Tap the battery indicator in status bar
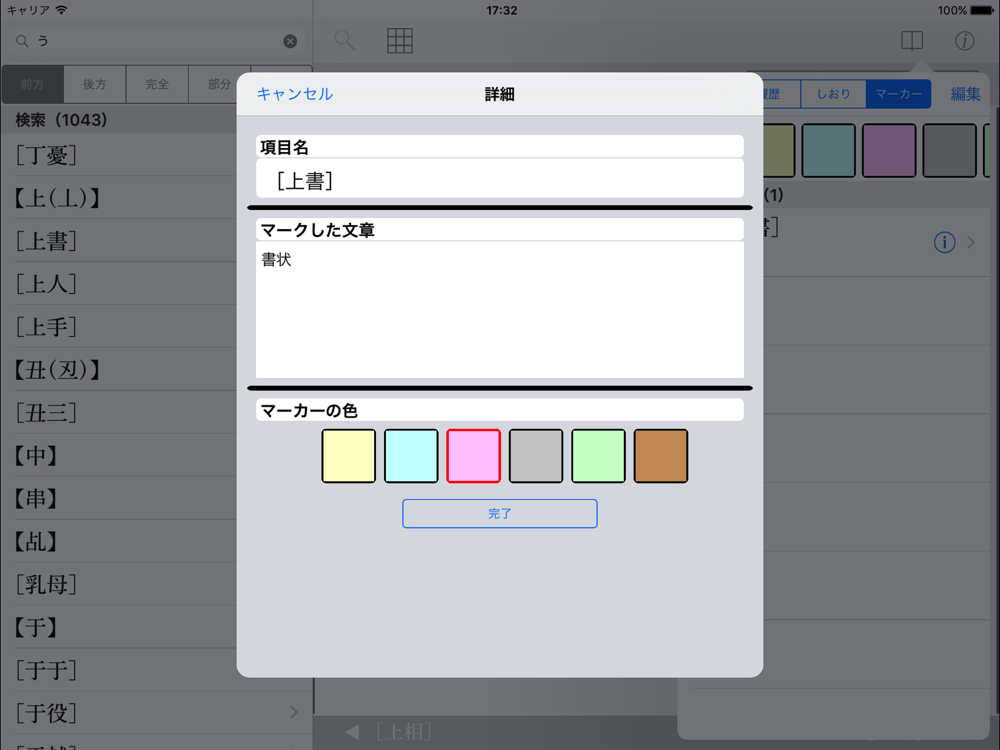The image size is (1000, 750). 982,11
